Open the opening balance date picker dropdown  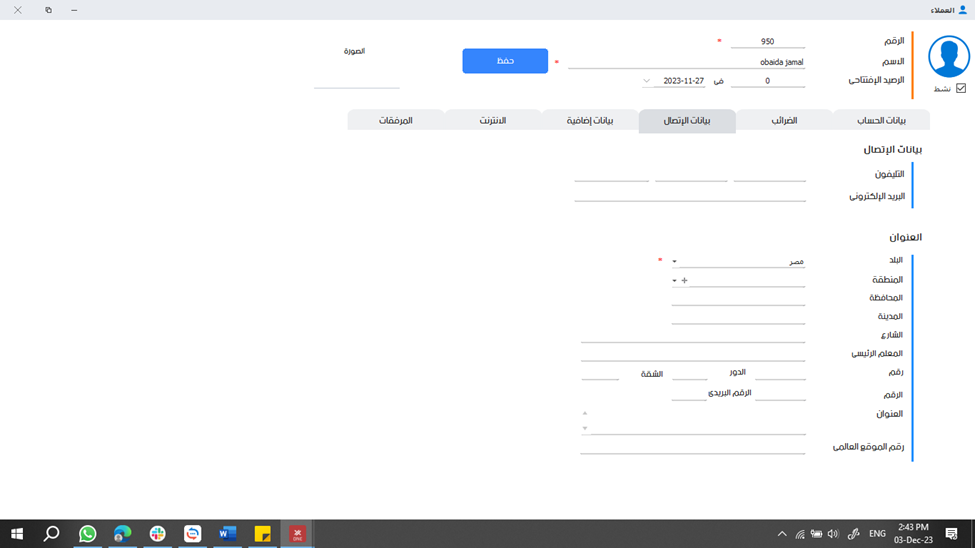pyautogui.click(x=646, y=81)
